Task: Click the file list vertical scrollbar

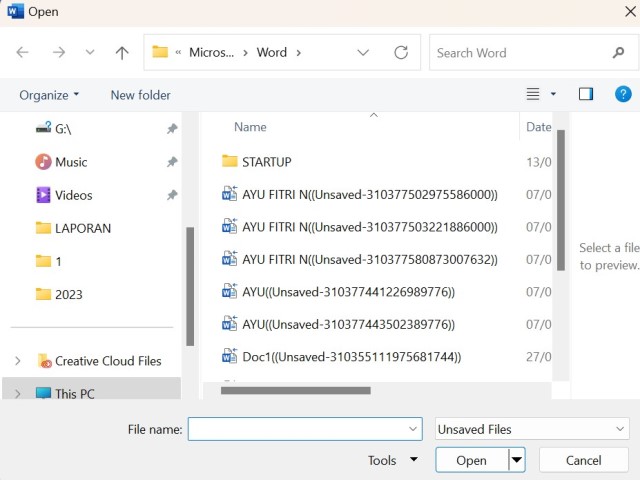Action: click(561, 200)
